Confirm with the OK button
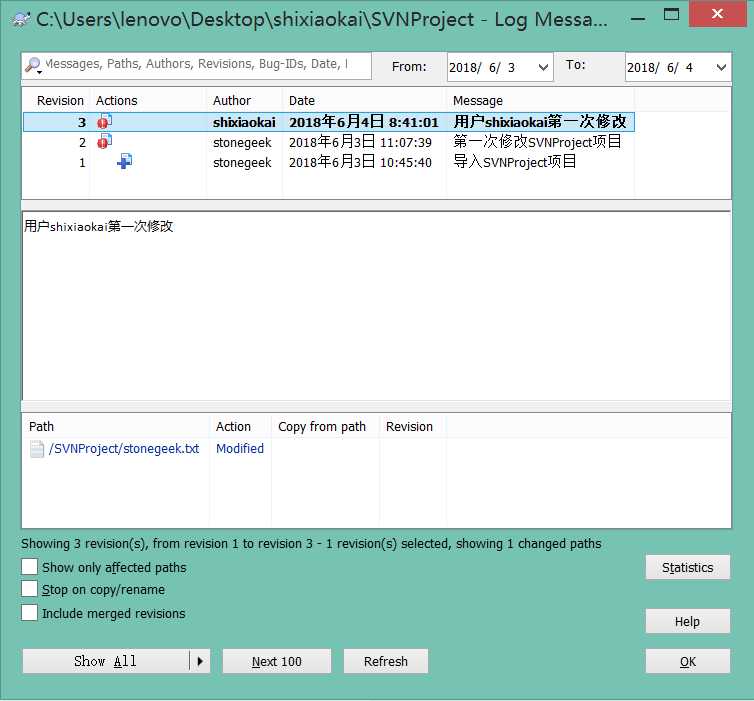This screenshot has height=701, width=754. [688, 662]
